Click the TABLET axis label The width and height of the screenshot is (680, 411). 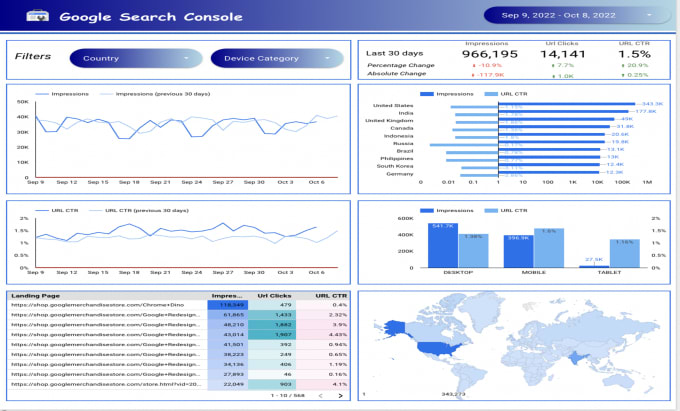(x=609, y=272)
